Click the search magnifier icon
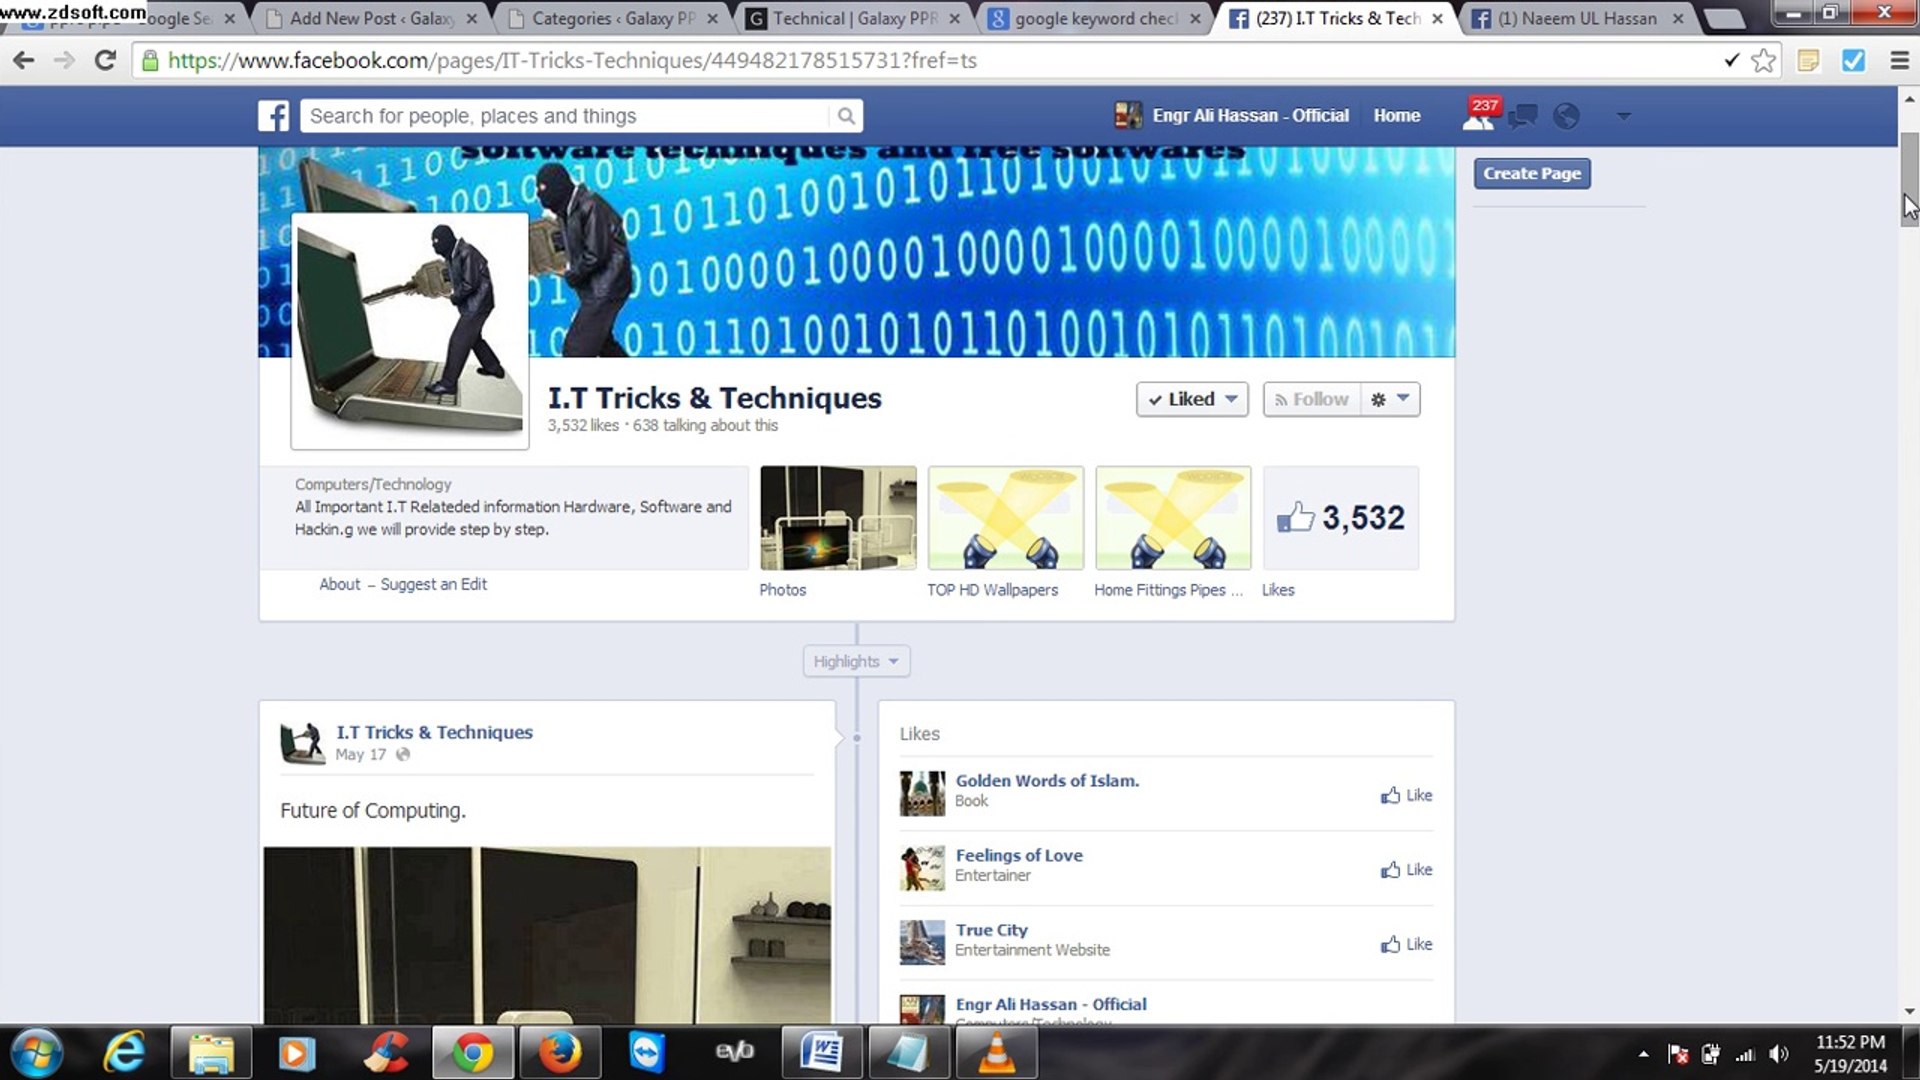The width and height of the screenshot is (1920, 1080). point(846,116)
